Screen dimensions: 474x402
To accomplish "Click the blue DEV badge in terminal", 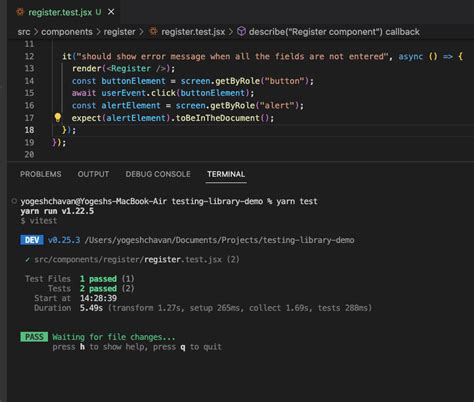I will pyautogui.click(x=32, y=240).
